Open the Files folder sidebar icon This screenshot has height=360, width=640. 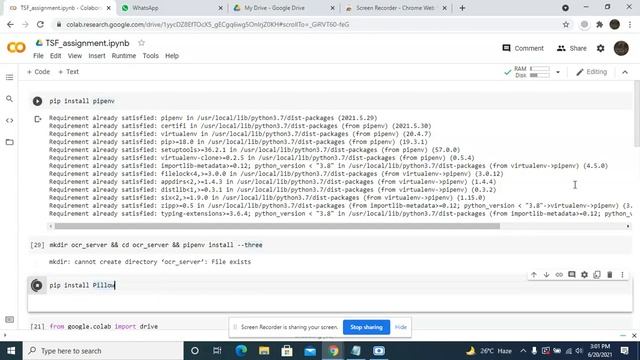click(9, 142)
